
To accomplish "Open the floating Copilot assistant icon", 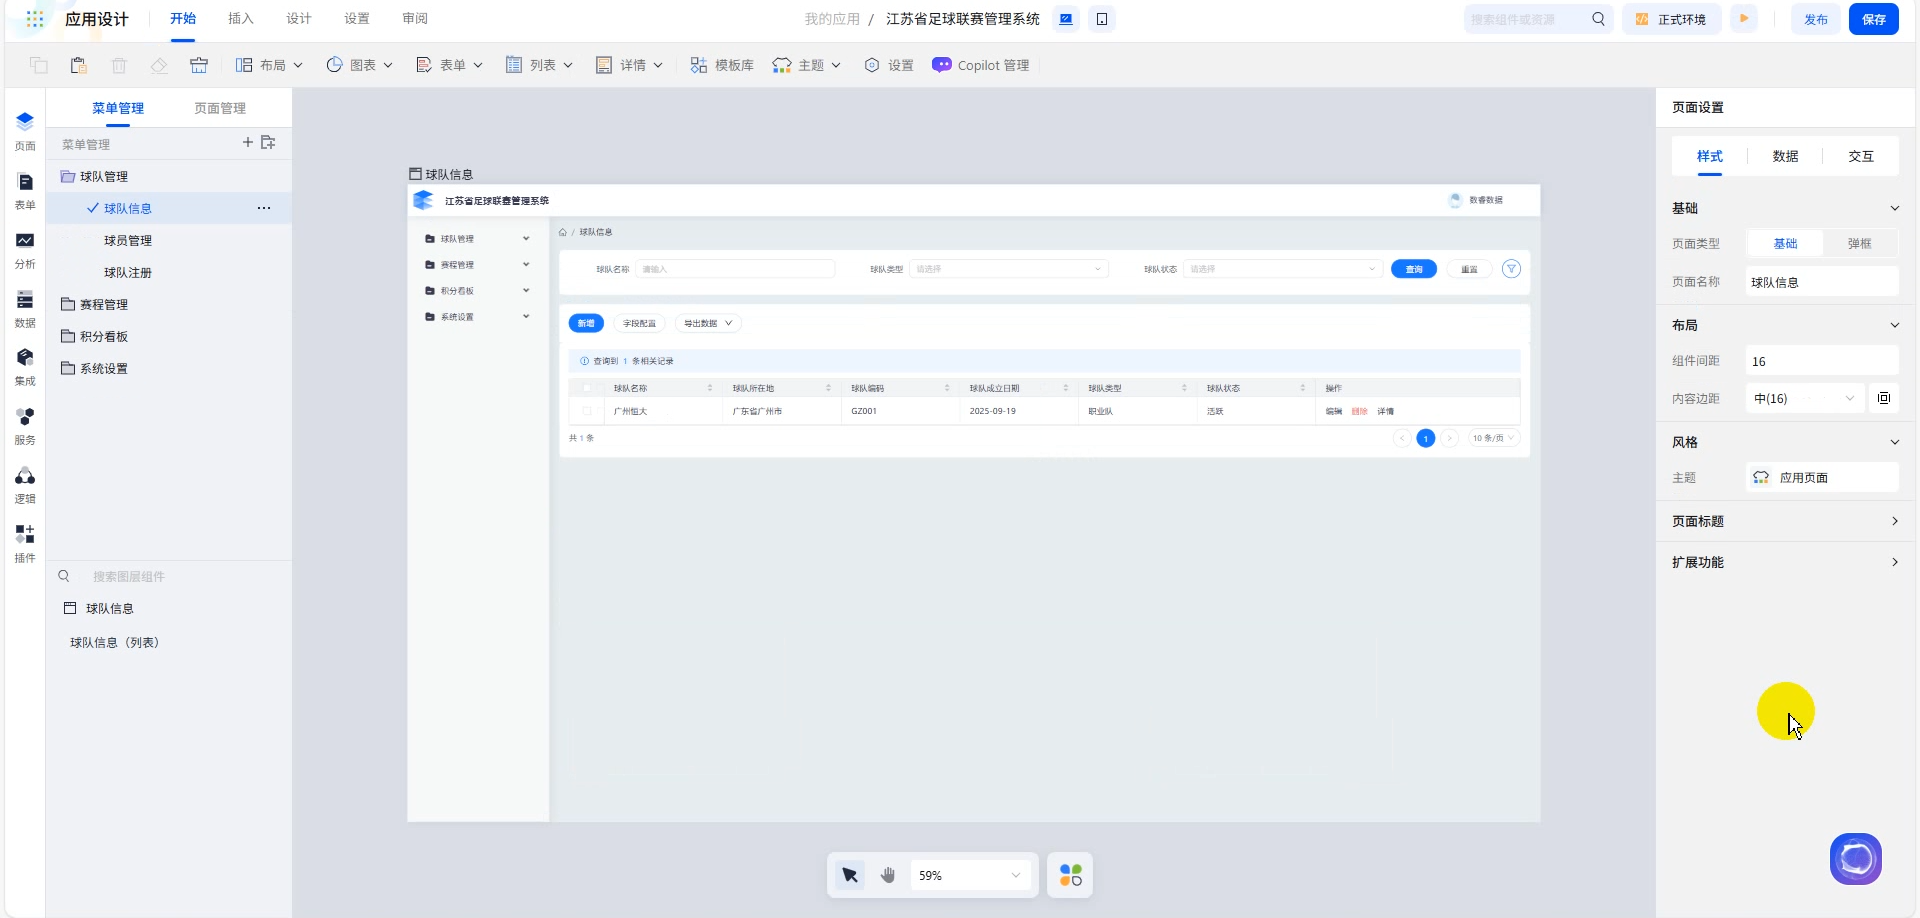I will (x=1855, y=858).
